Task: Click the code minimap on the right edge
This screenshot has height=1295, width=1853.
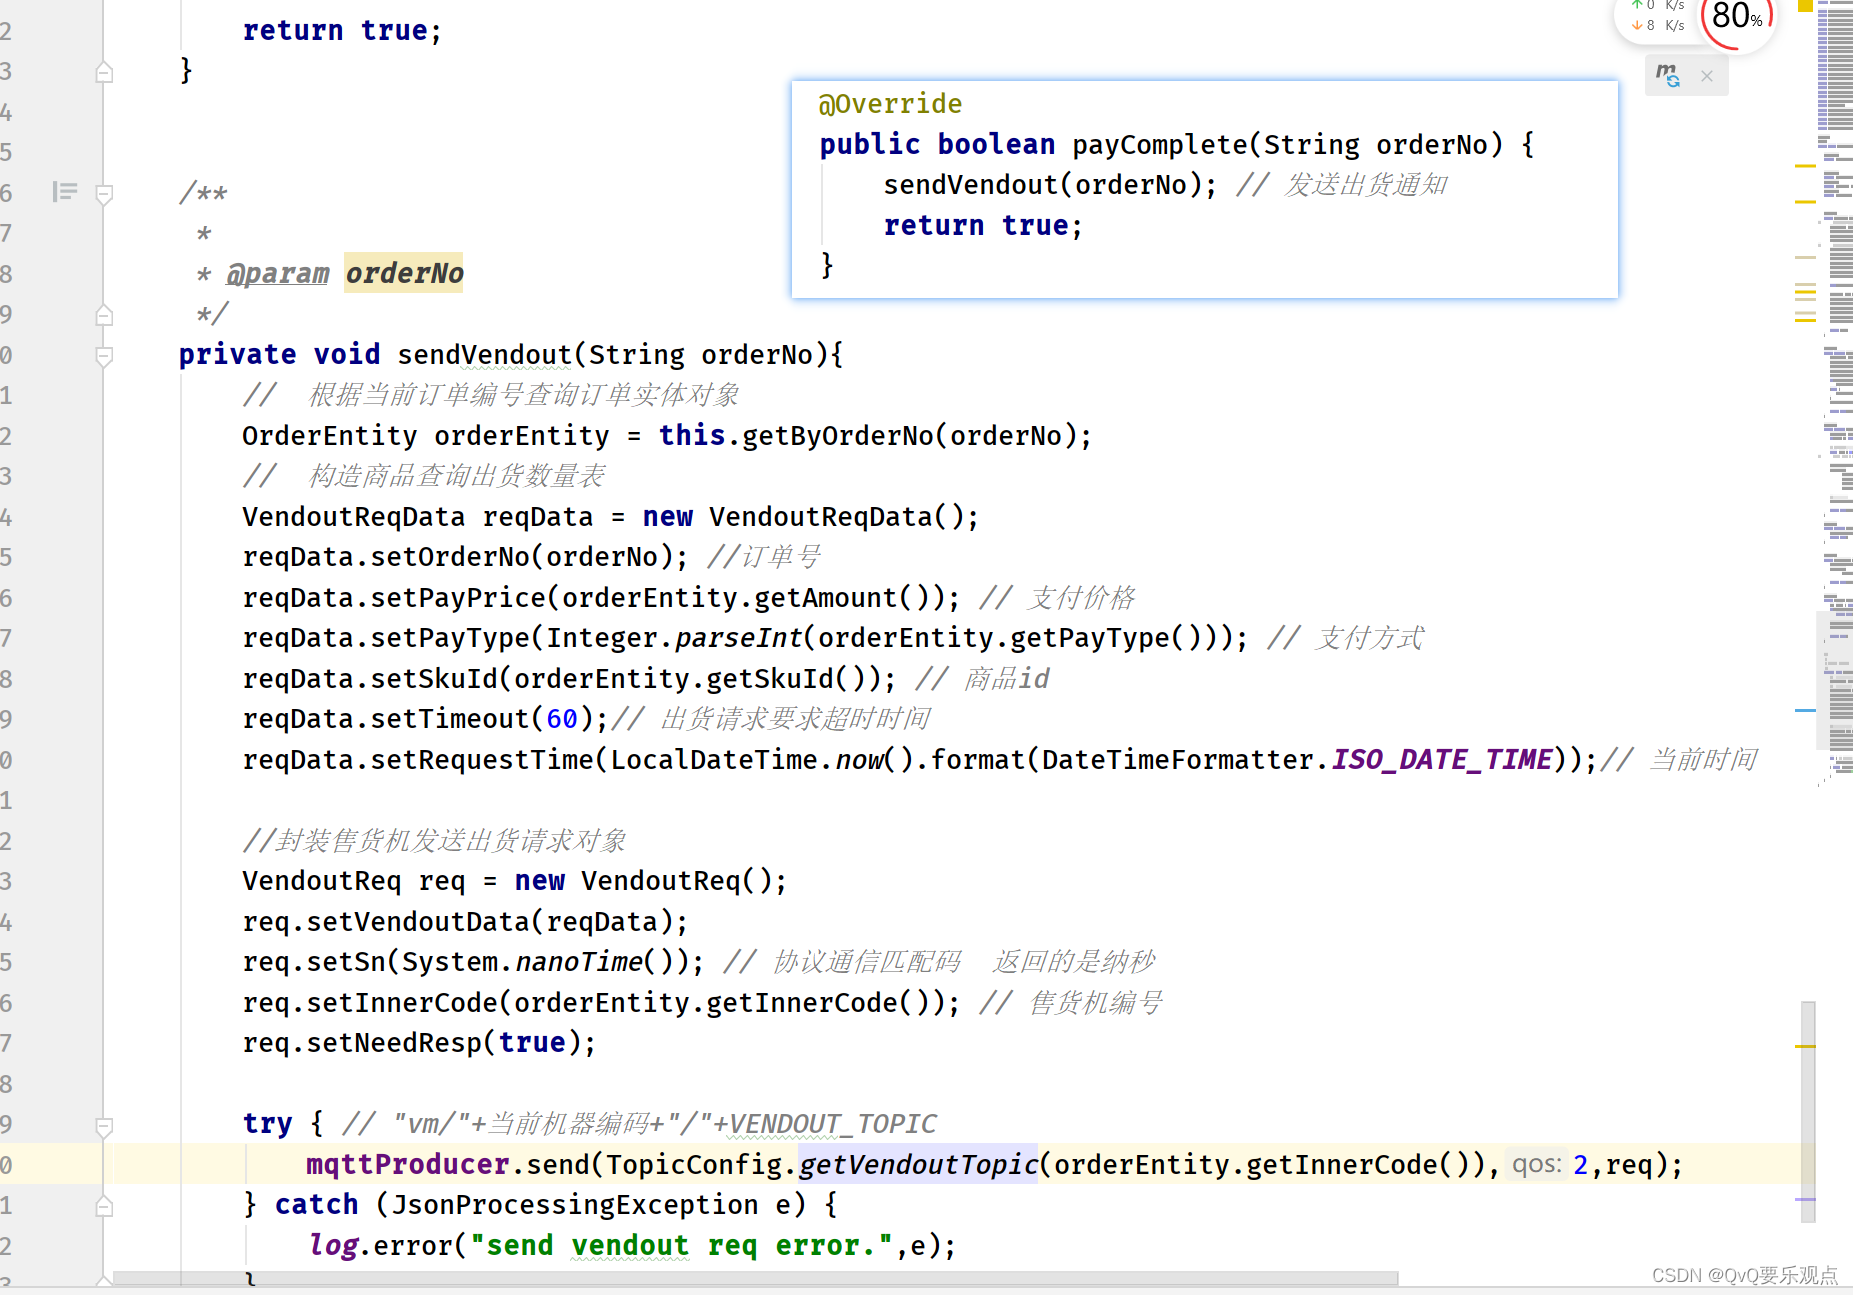Action: tap(1836, 395)
